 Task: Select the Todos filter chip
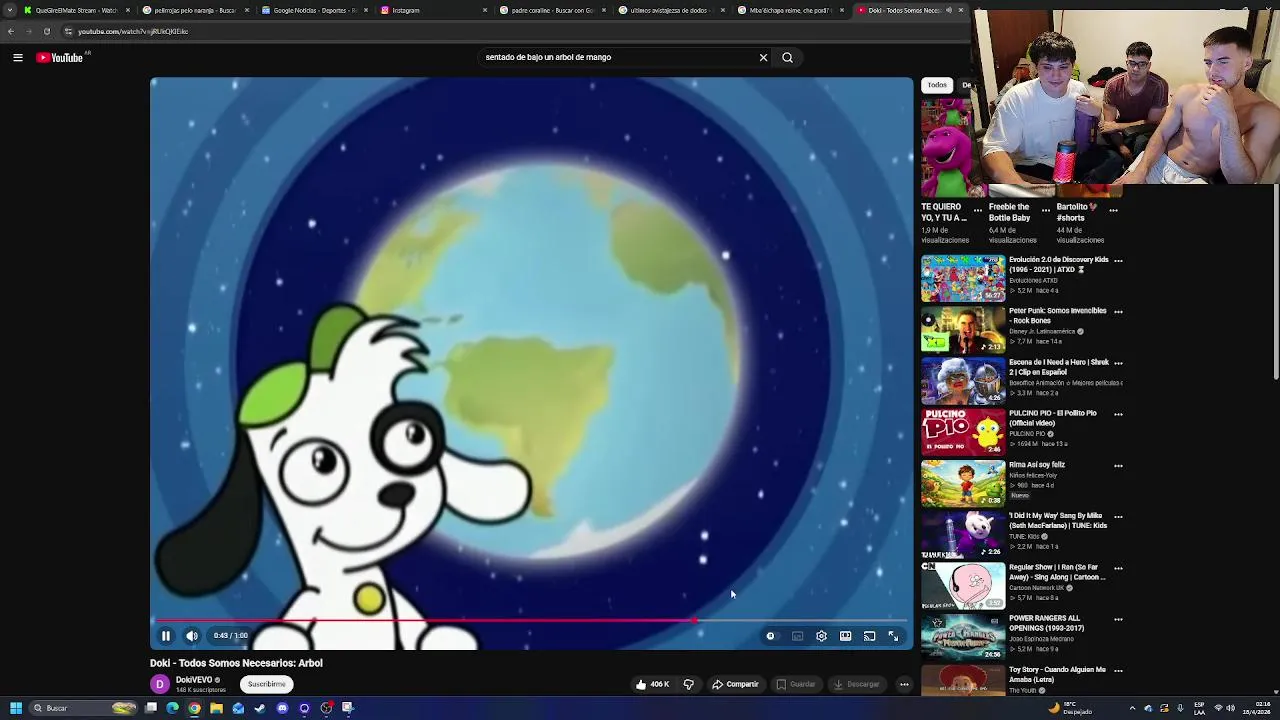coord(937,85)
